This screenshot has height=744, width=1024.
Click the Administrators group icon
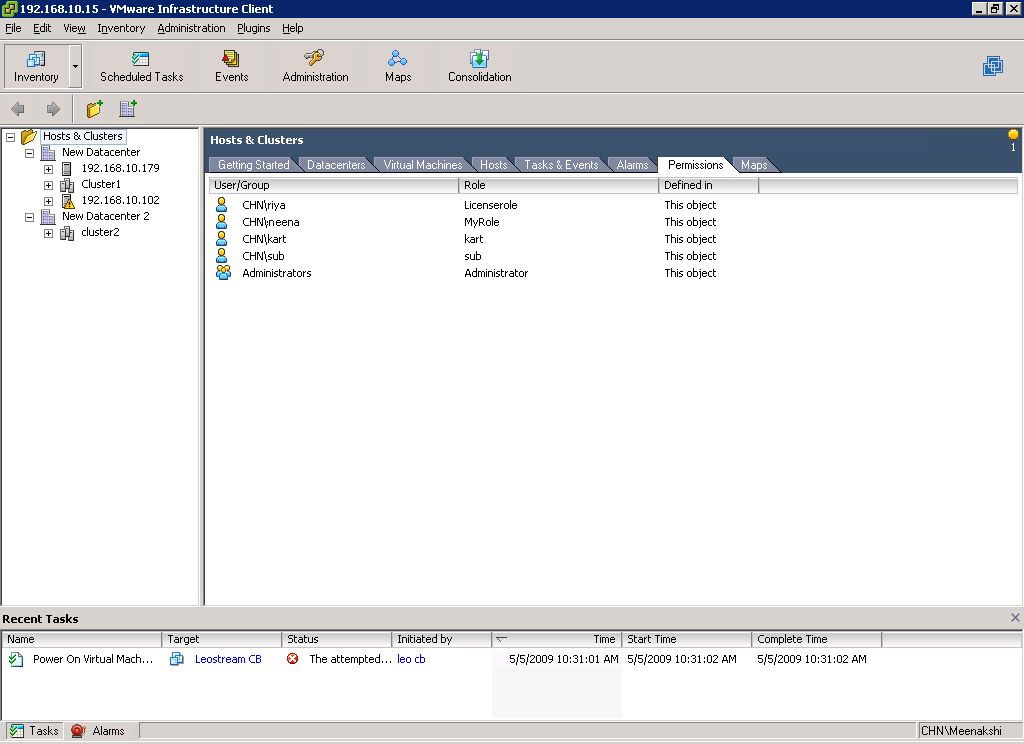(x=223, y=272)
